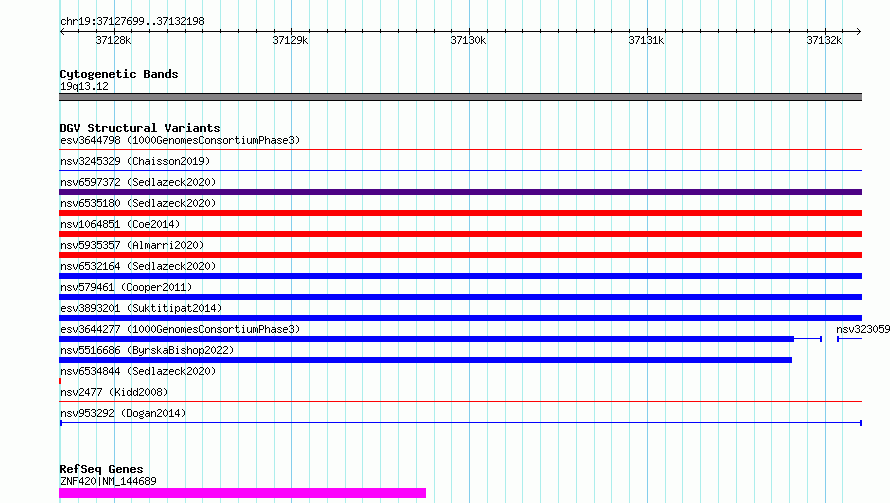Click the partially visible nsv323059 label

(x=863, y=329)
